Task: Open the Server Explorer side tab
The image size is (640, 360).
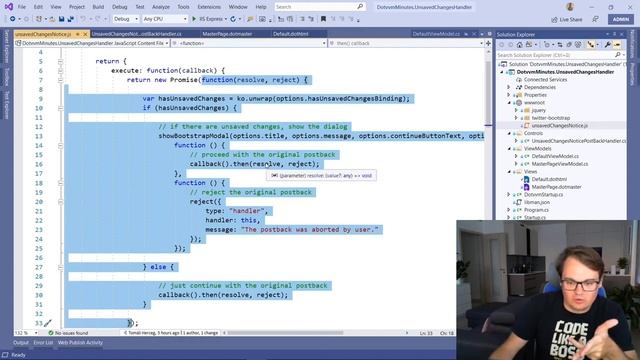Action: [7, 46]
